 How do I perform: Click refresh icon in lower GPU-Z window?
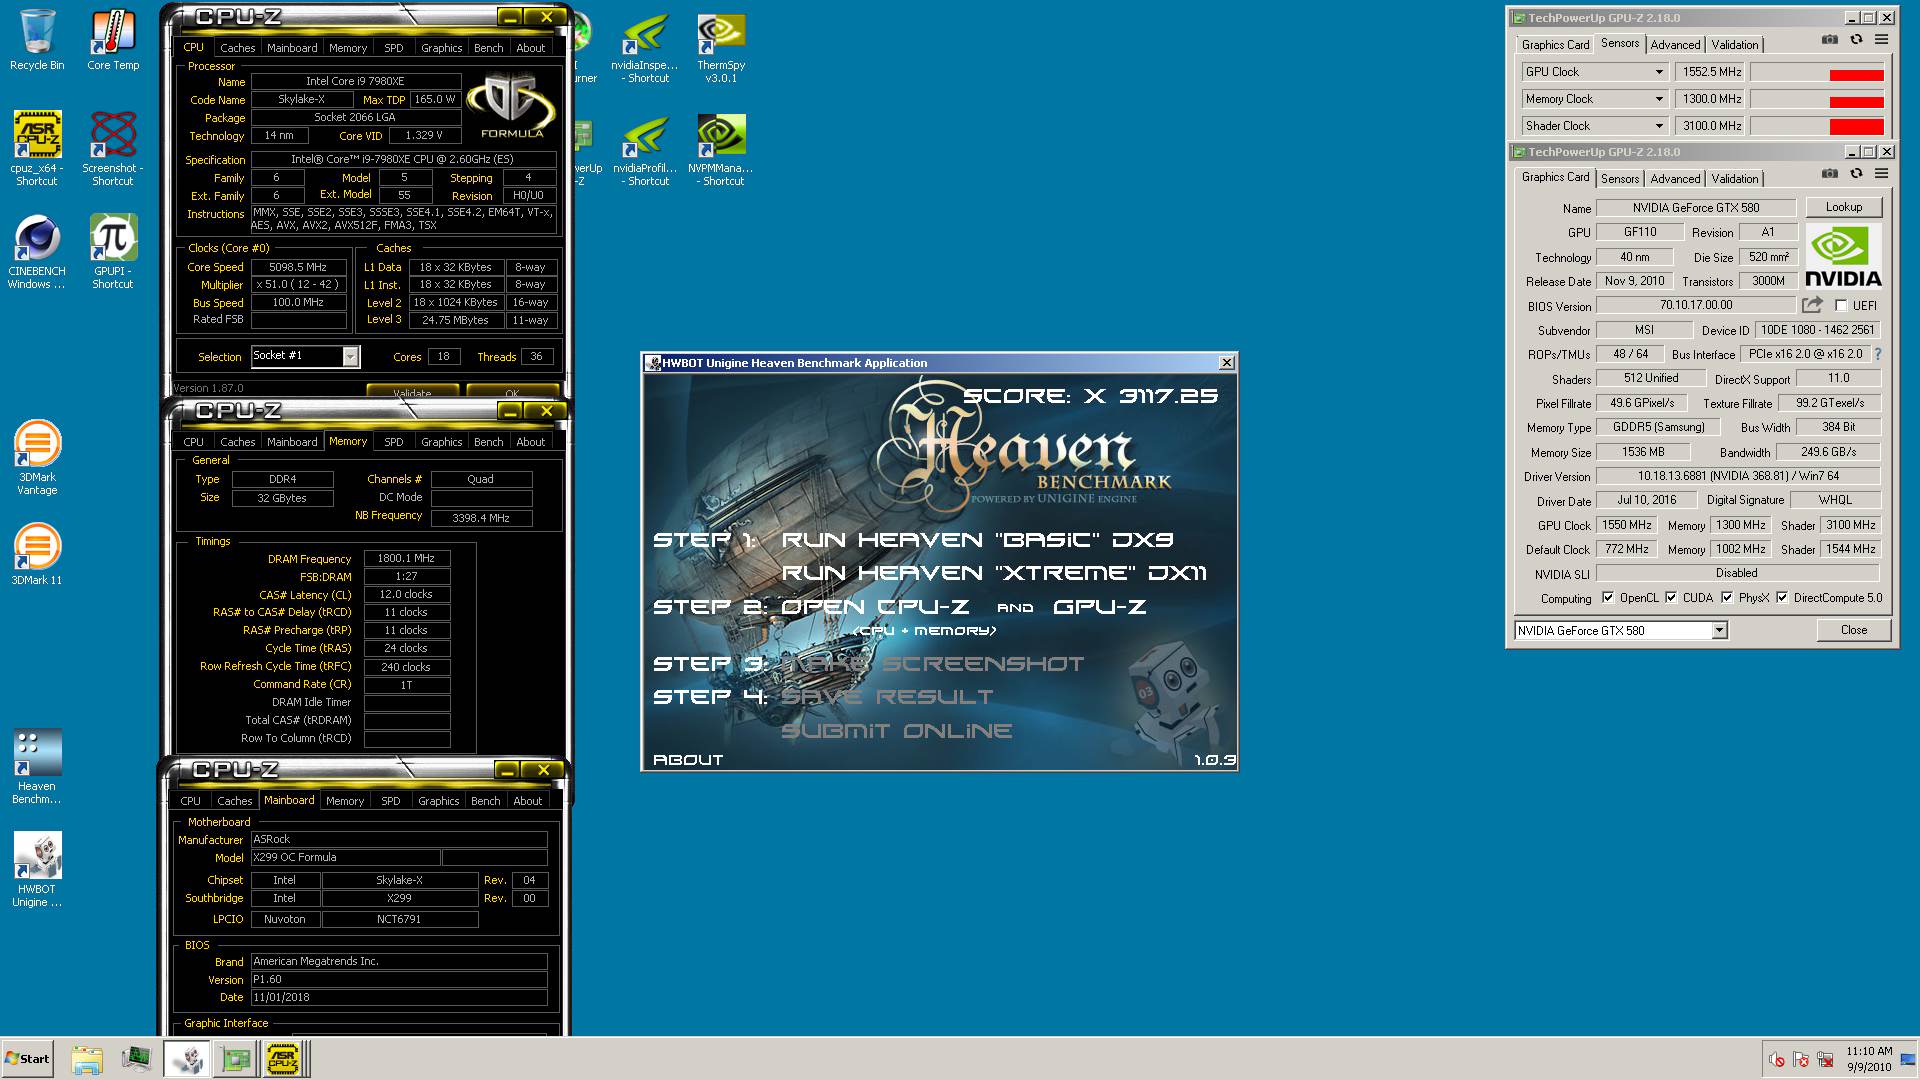click(x=1856, y=174)
